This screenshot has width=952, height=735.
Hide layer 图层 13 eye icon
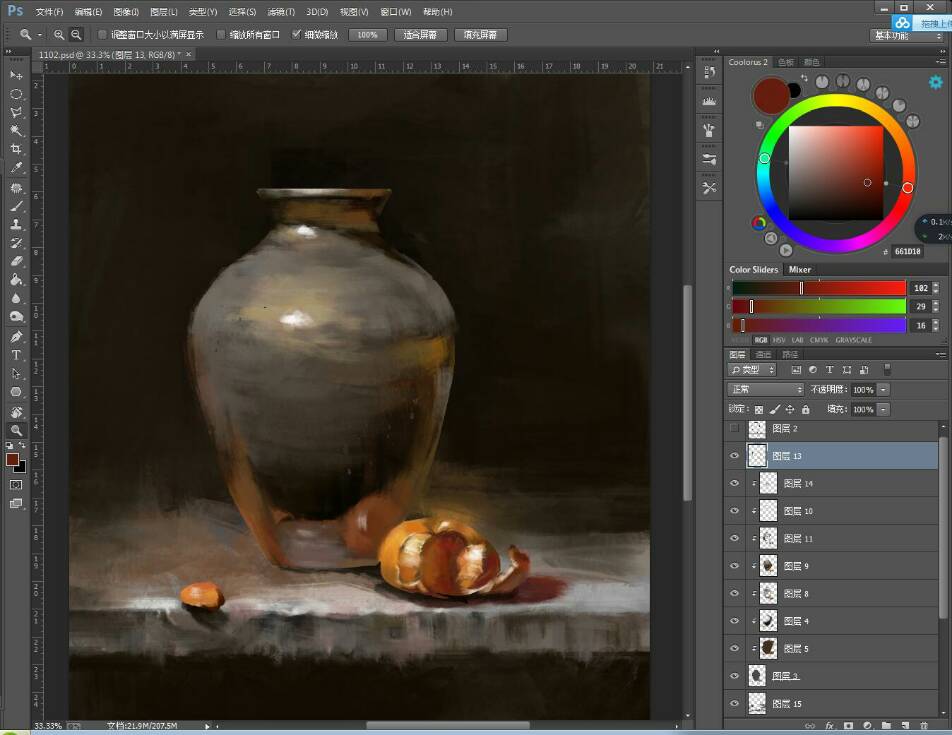pyautogui.click(x=735, y=456)
